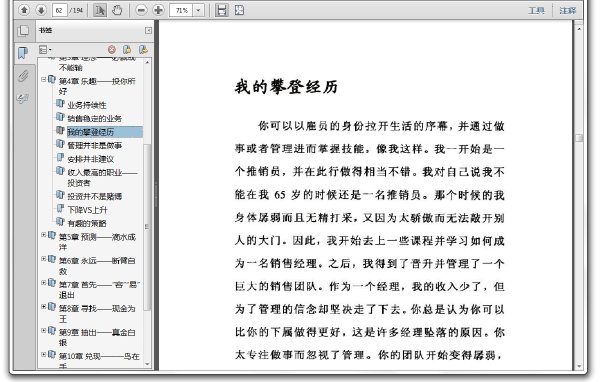
Task: Click the new bookmark icon
Action: pyautogui.click(x=127, y=49)
